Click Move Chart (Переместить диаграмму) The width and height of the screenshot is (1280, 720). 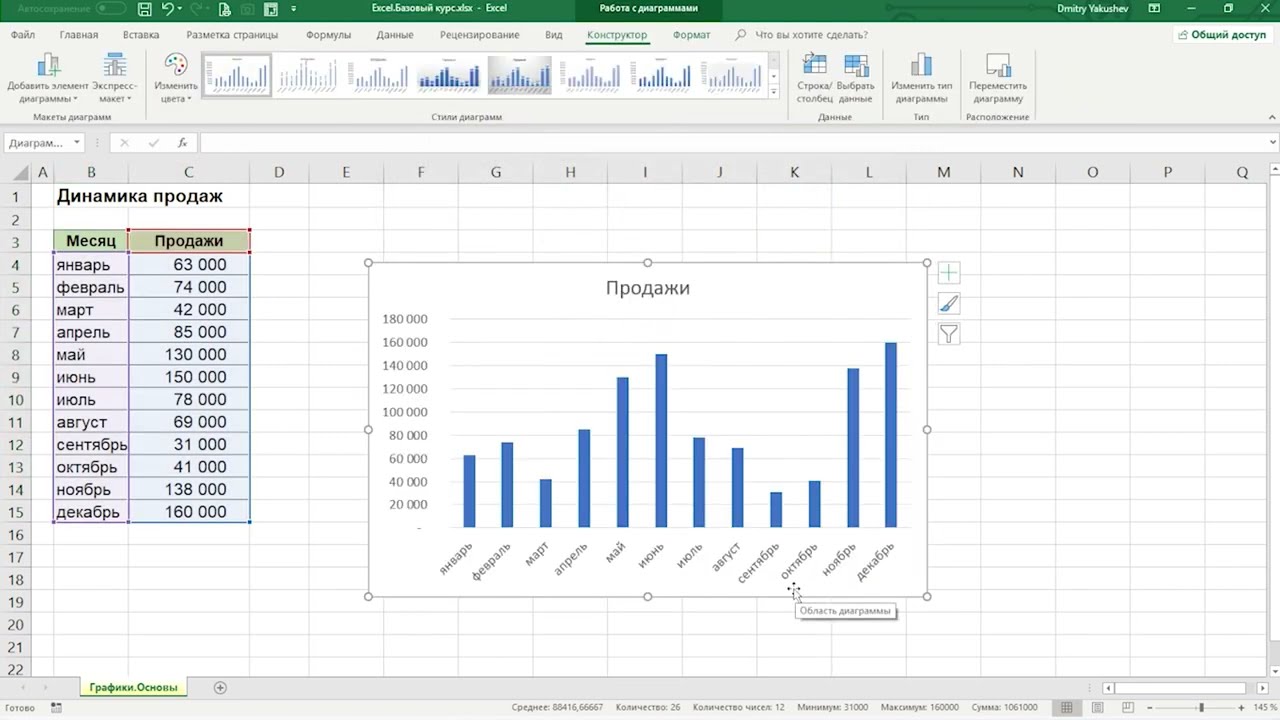998,79
